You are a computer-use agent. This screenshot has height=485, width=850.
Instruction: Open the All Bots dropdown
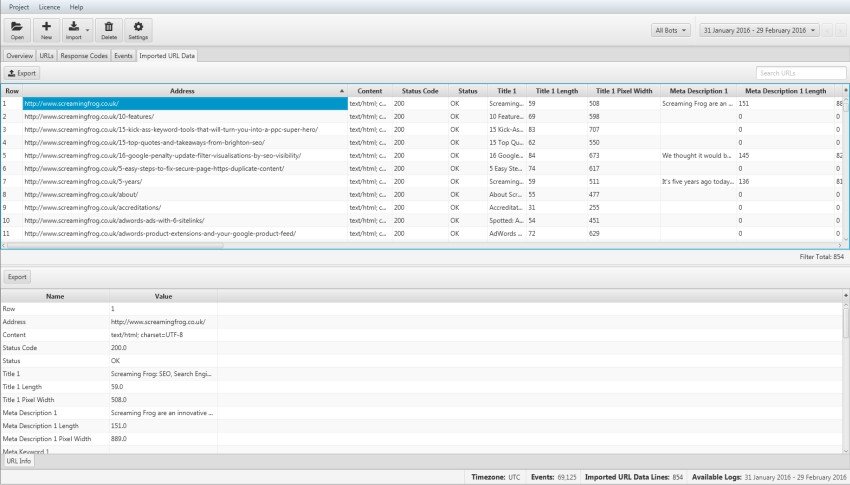[x=671, y=30]
